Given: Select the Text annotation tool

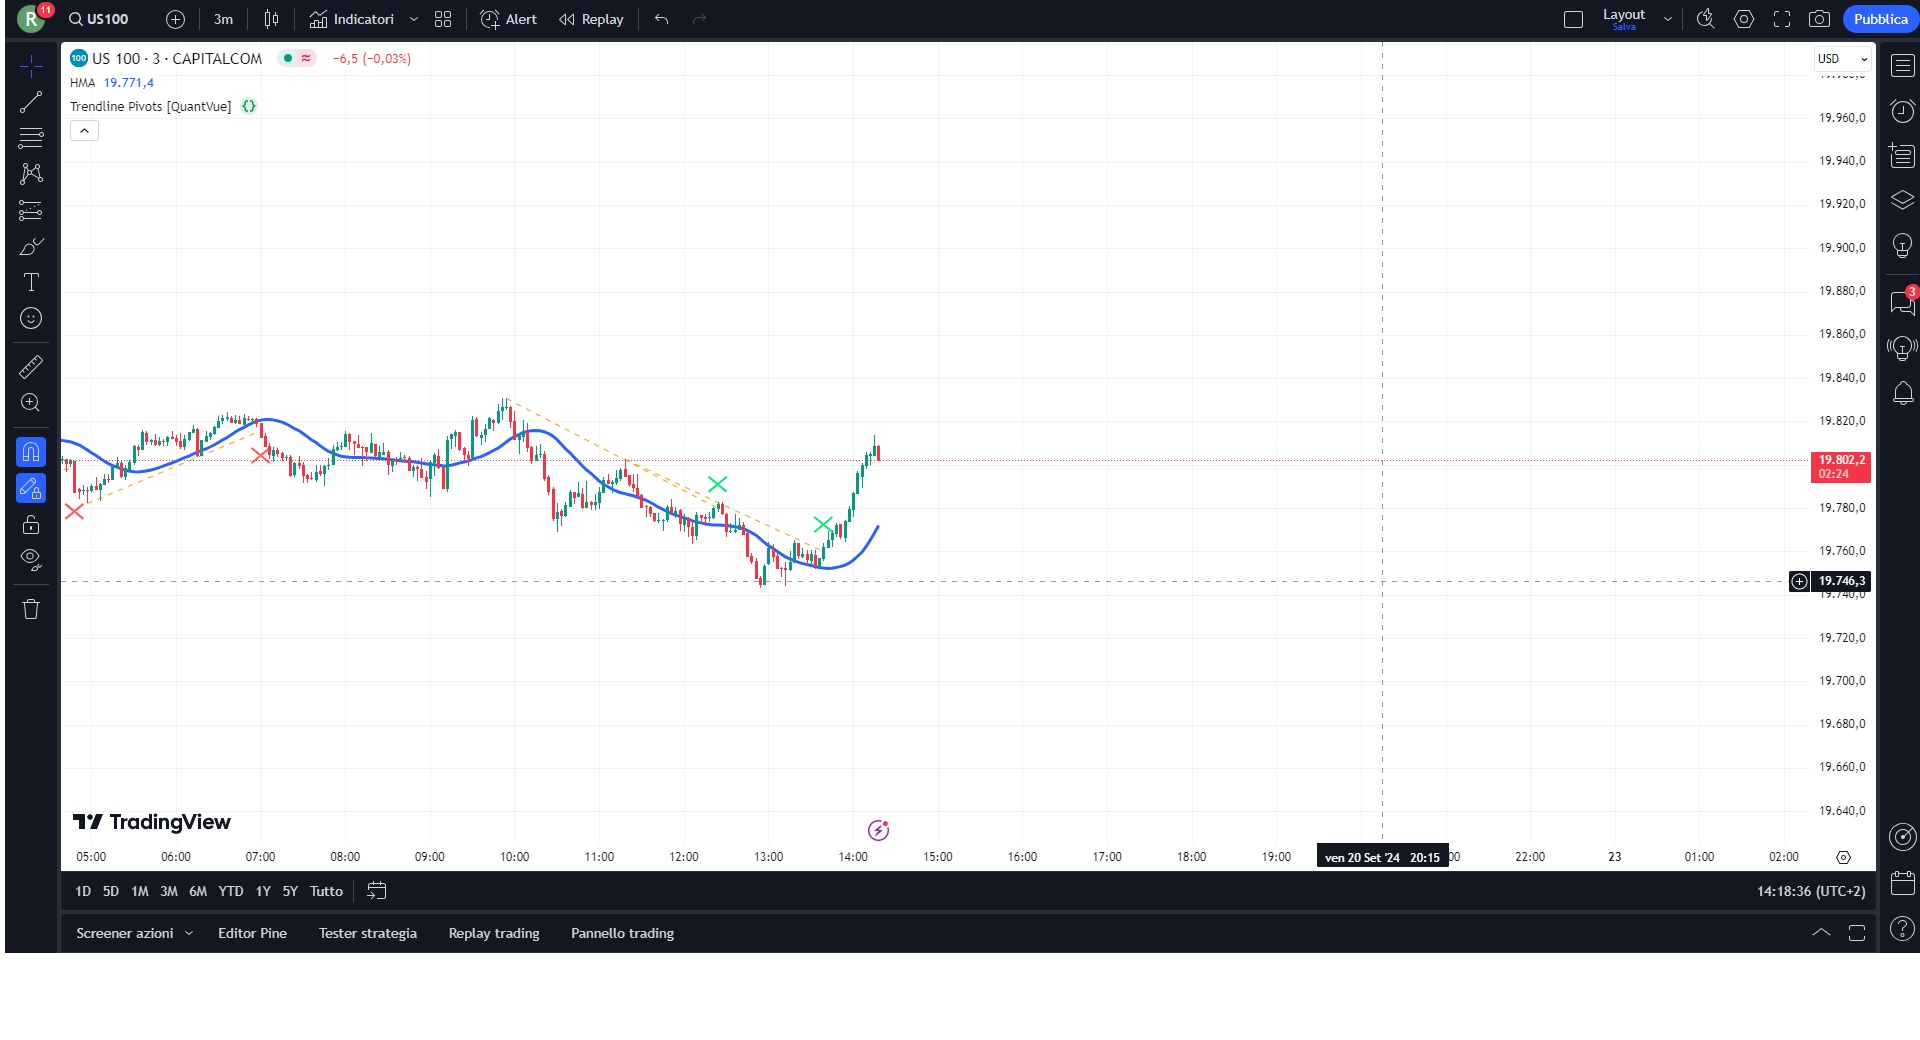Looking at the screenshot, I should pos(31,282).
